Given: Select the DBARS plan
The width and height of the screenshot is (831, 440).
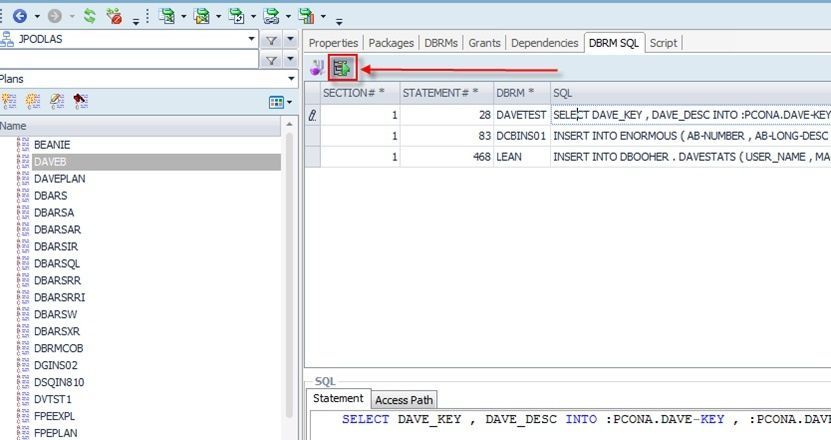Looking at the screenshot, I should click(50, 196).
